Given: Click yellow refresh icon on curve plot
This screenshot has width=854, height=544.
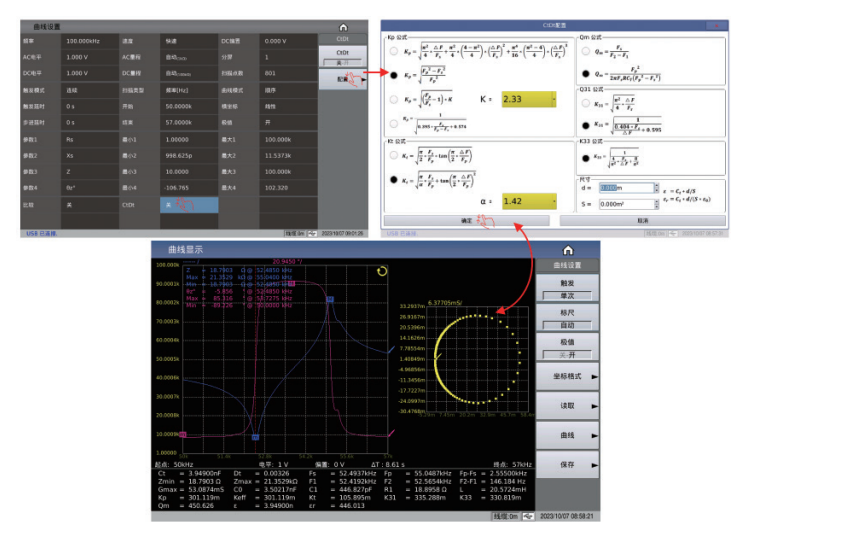Looking at the screenshot, I should coord(381,271).
